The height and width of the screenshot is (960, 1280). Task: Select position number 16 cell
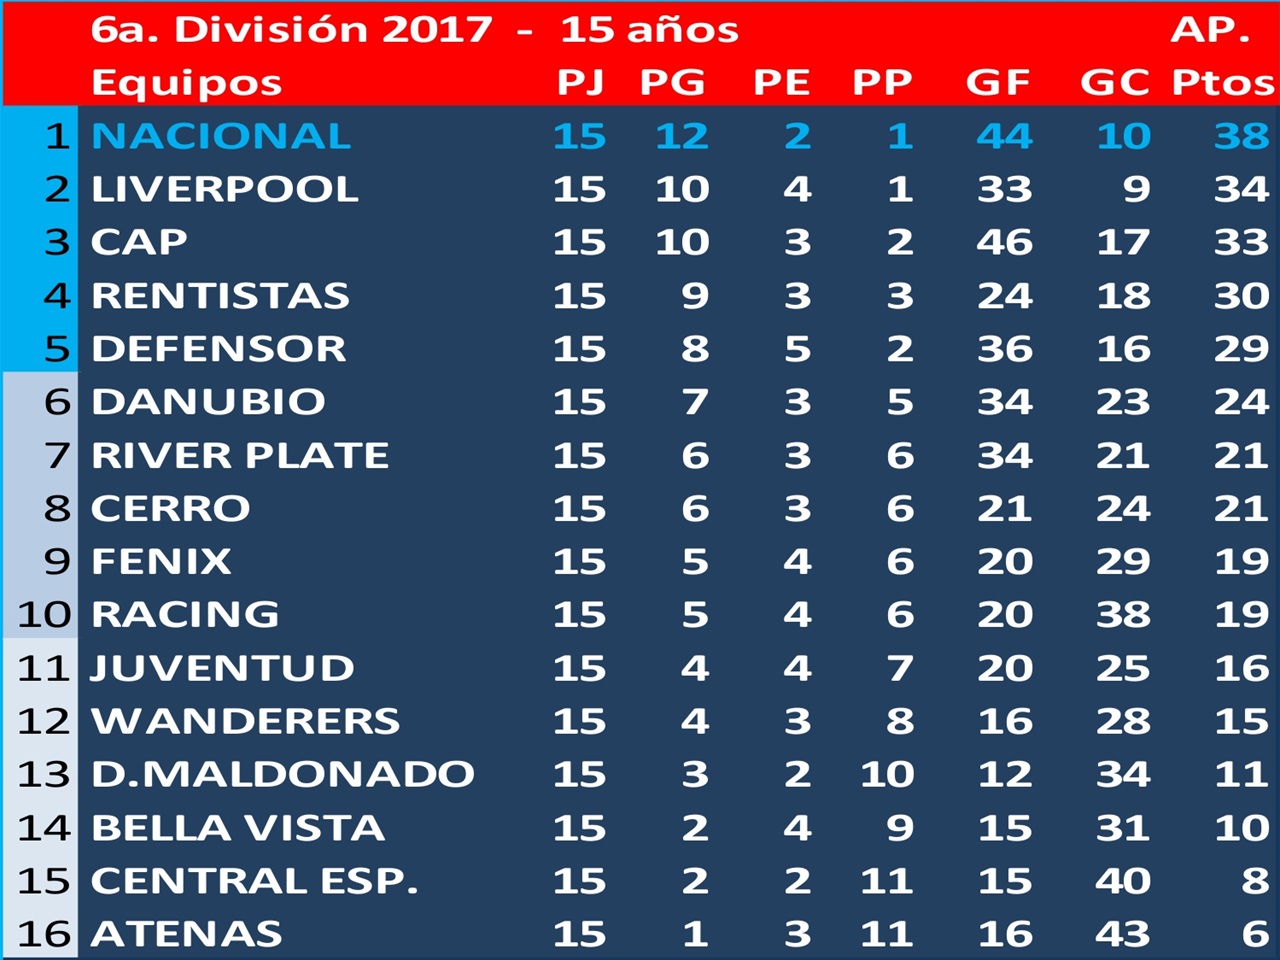[x=44, y=934]
